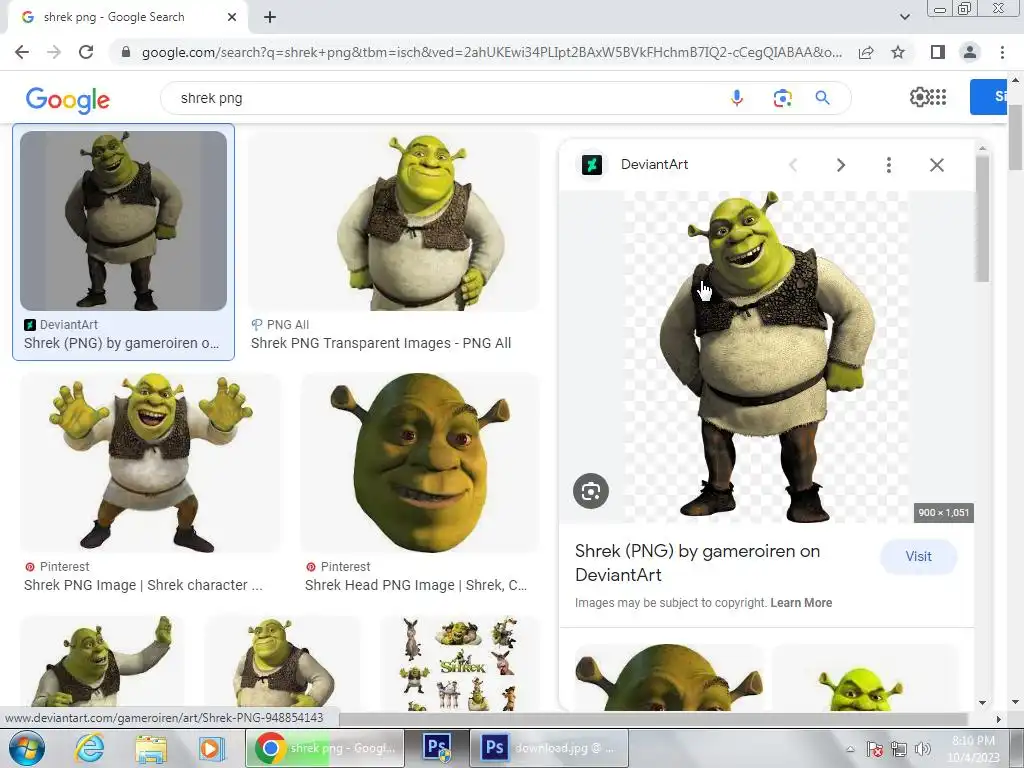Click the Visit button

pos(918,556)
